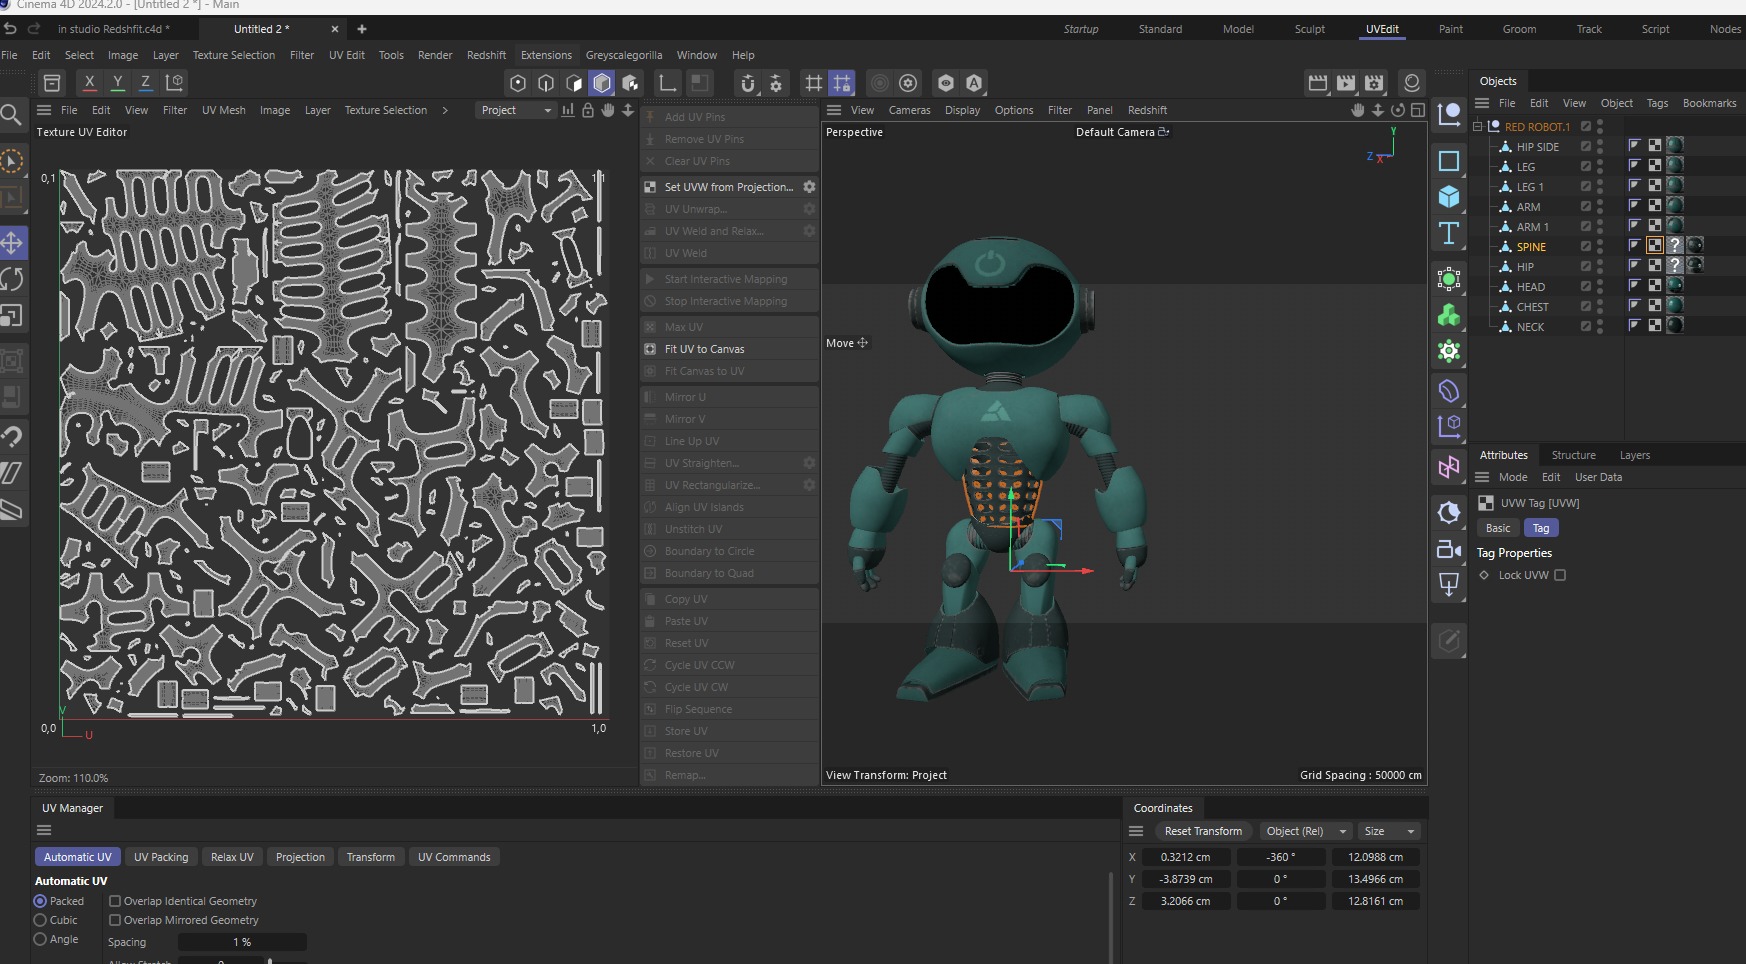1746x964 pixels.
Task: Switch to the Relax UV tab
Action: point(232,857)
